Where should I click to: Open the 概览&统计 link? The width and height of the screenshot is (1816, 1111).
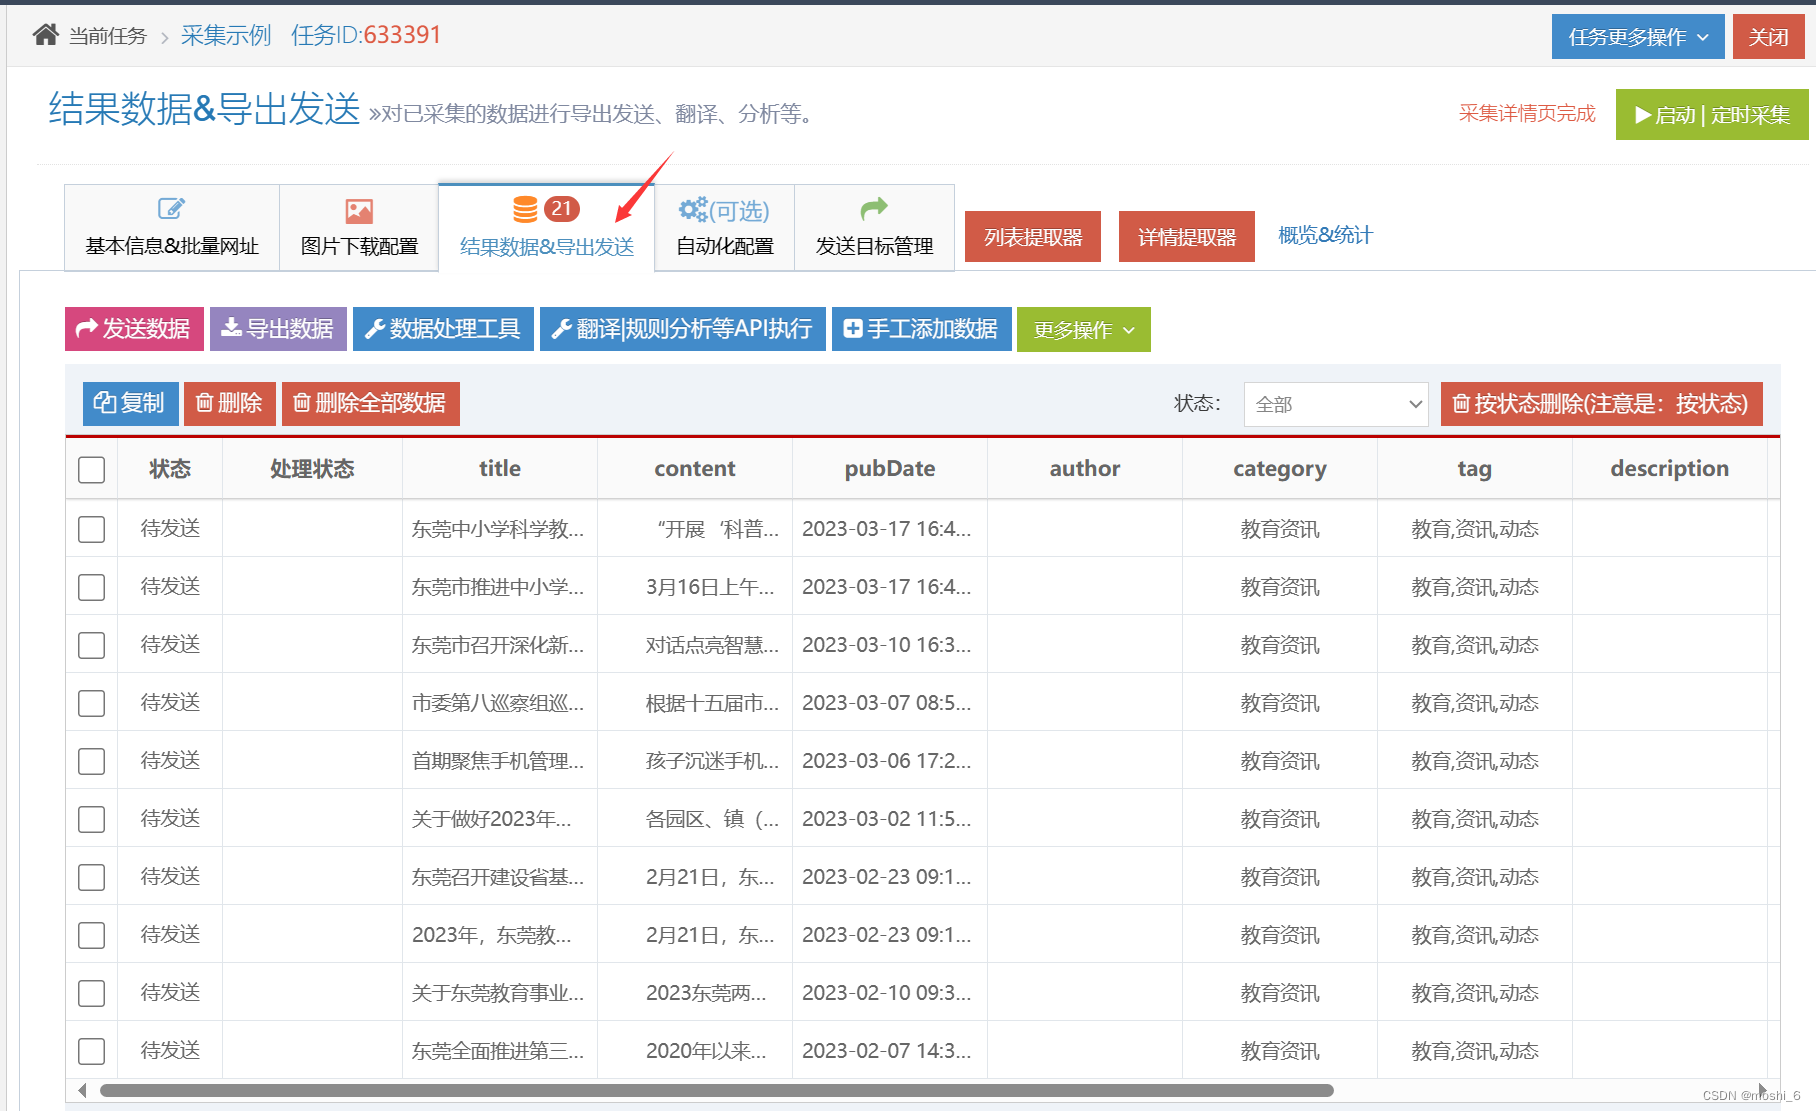pos(1325,235)
